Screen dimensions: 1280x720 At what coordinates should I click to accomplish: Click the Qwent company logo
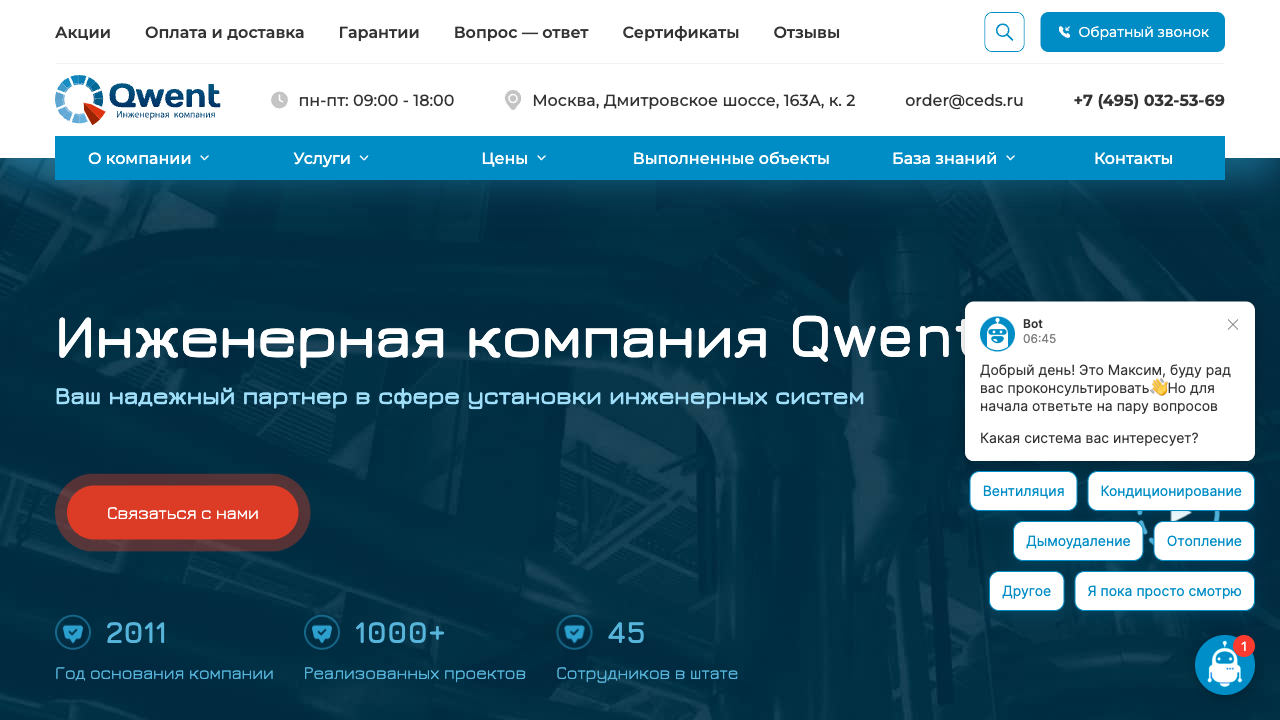click(138, 100)
